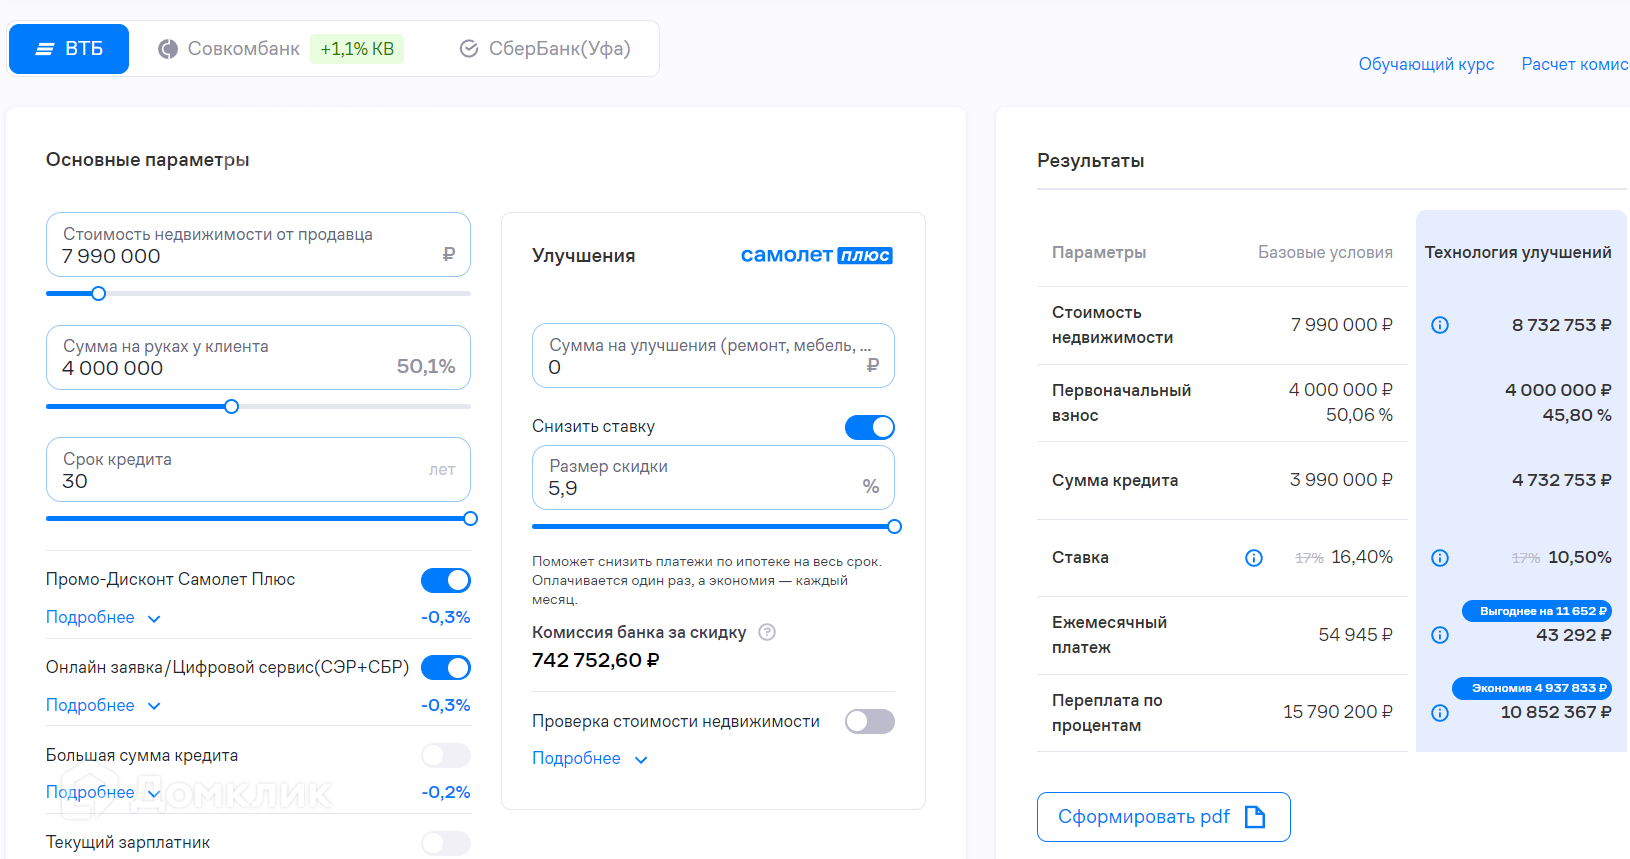
Task: Expand Подробнее under Проверка стоимости недвижимости
Action: pos(589,759)
